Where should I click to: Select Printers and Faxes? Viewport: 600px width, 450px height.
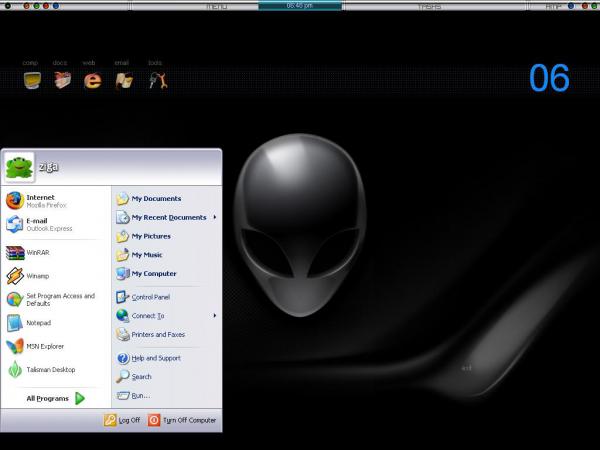pos(157,334)
